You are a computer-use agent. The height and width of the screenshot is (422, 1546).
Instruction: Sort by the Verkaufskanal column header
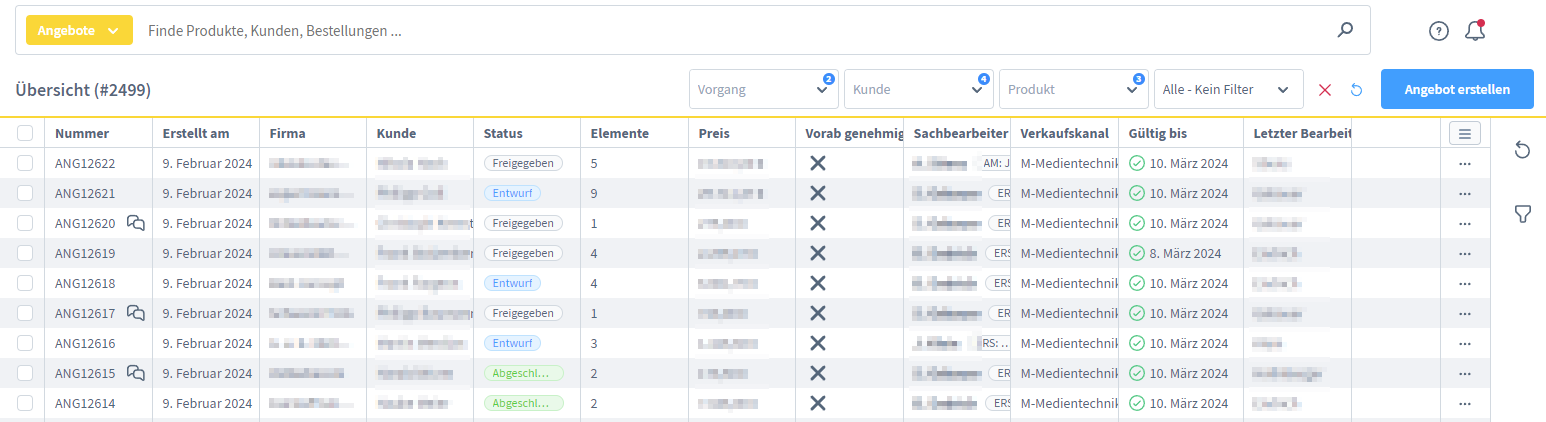point(1064,133)
